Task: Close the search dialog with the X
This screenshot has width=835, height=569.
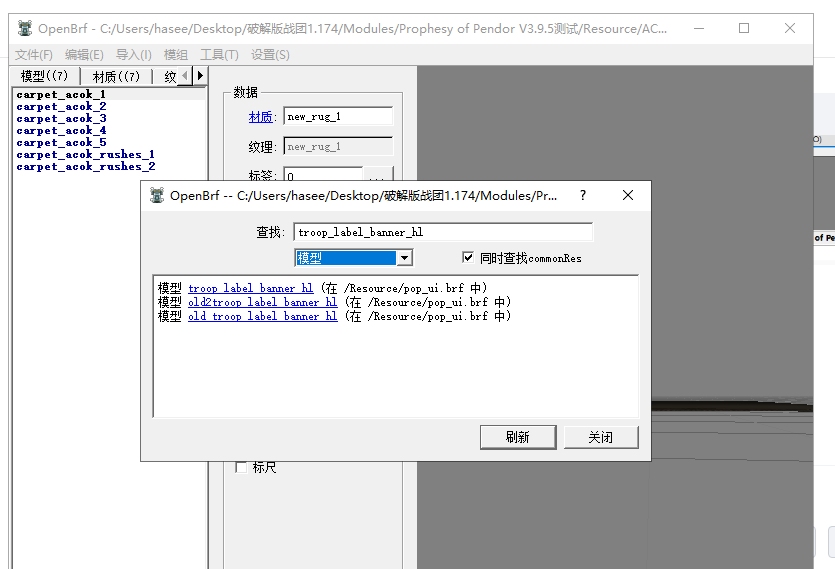Action: pyautogui.click(x=628, y=196)
